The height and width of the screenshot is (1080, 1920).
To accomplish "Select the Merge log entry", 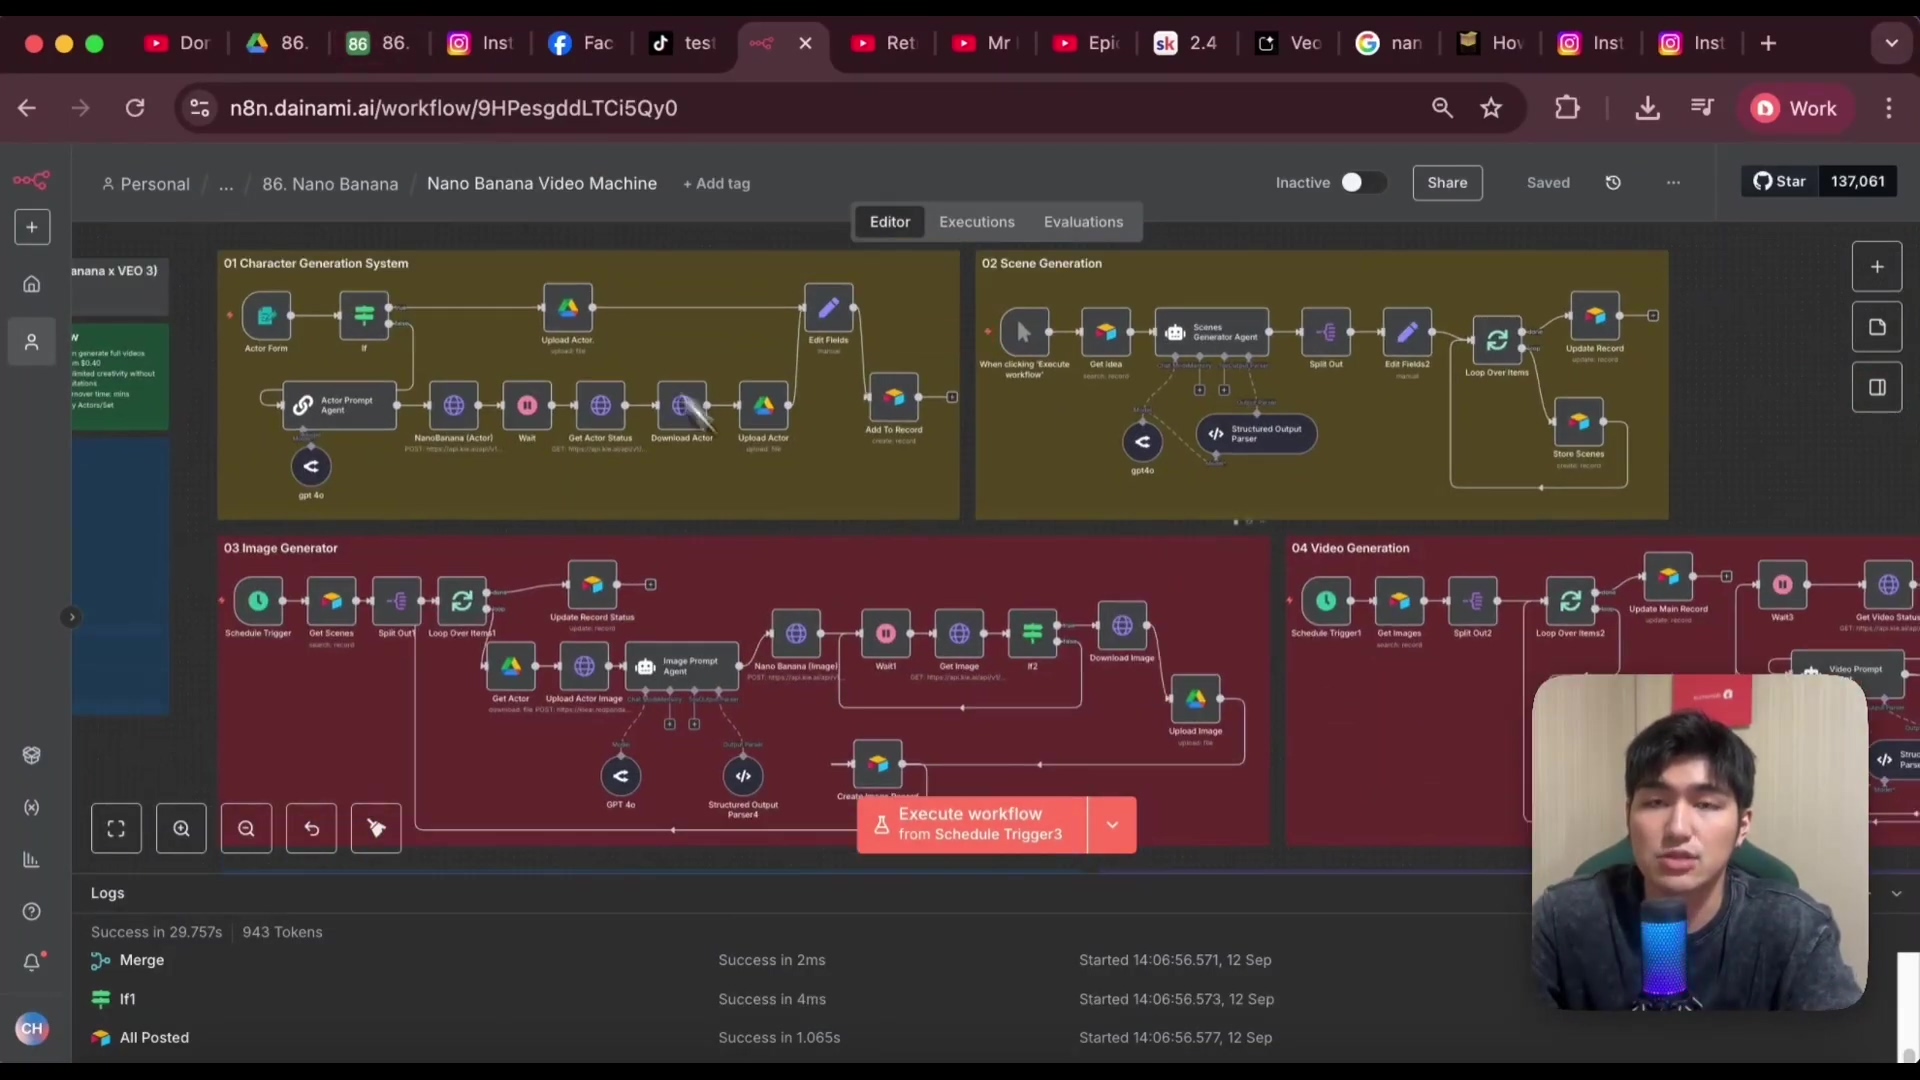I will [x=141, y=960].
